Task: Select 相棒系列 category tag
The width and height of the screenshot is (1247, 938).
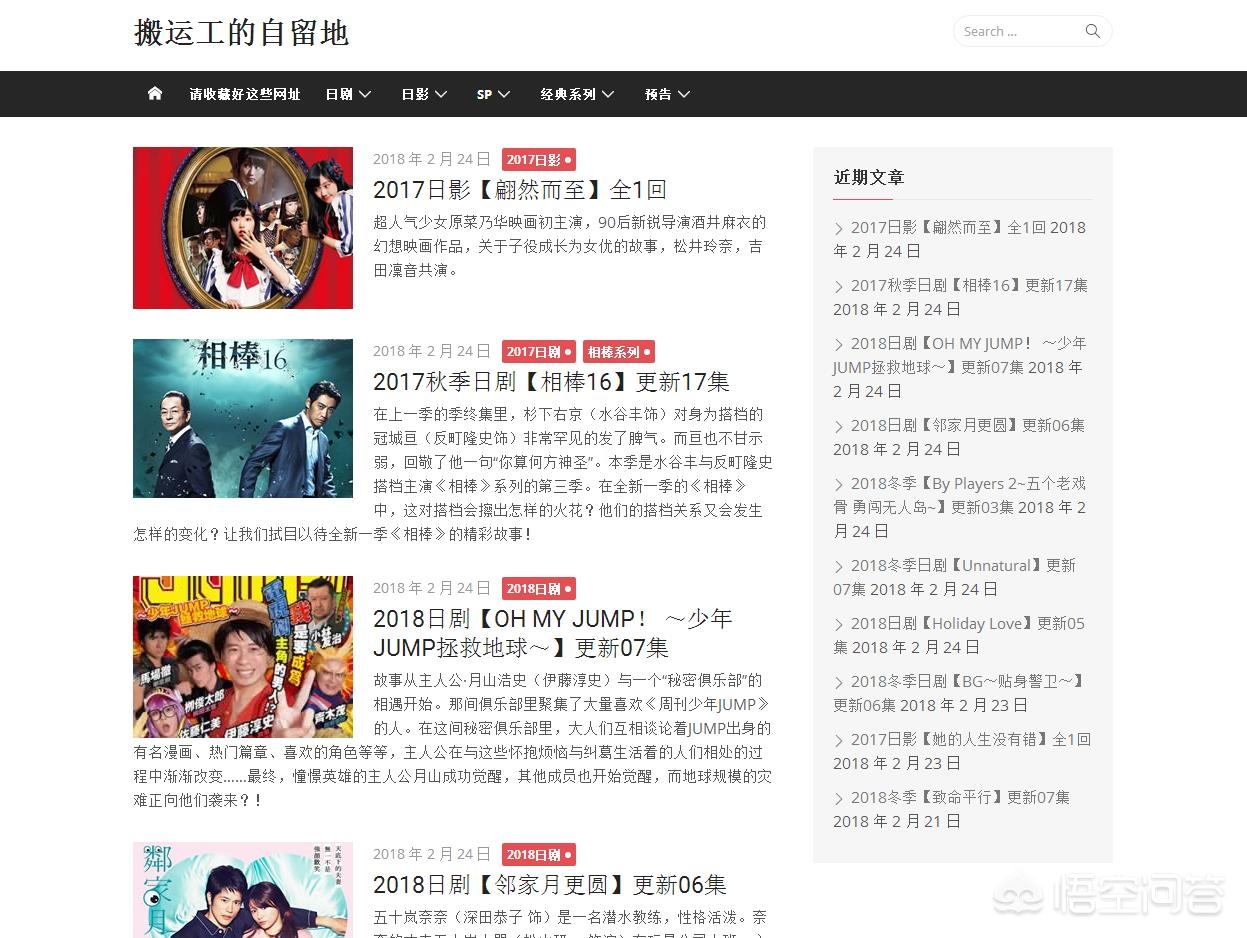Action: [x=619, y=352]
